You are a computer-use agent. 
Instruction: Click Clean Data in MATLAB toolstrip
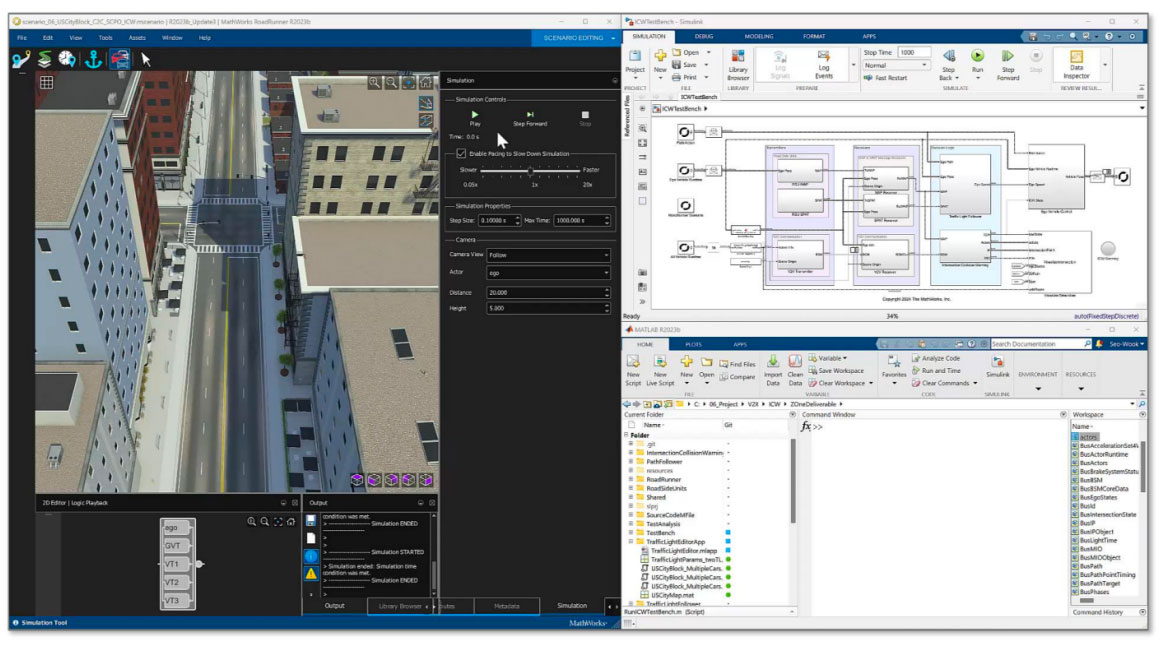[795, 370]
